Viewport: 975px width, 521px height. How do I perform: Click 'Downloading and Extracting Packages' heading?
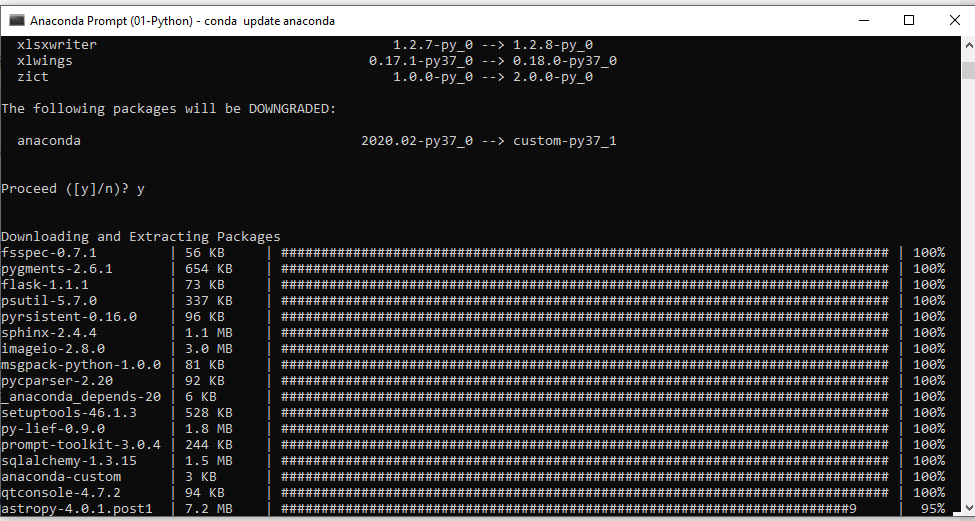point(141,236)
